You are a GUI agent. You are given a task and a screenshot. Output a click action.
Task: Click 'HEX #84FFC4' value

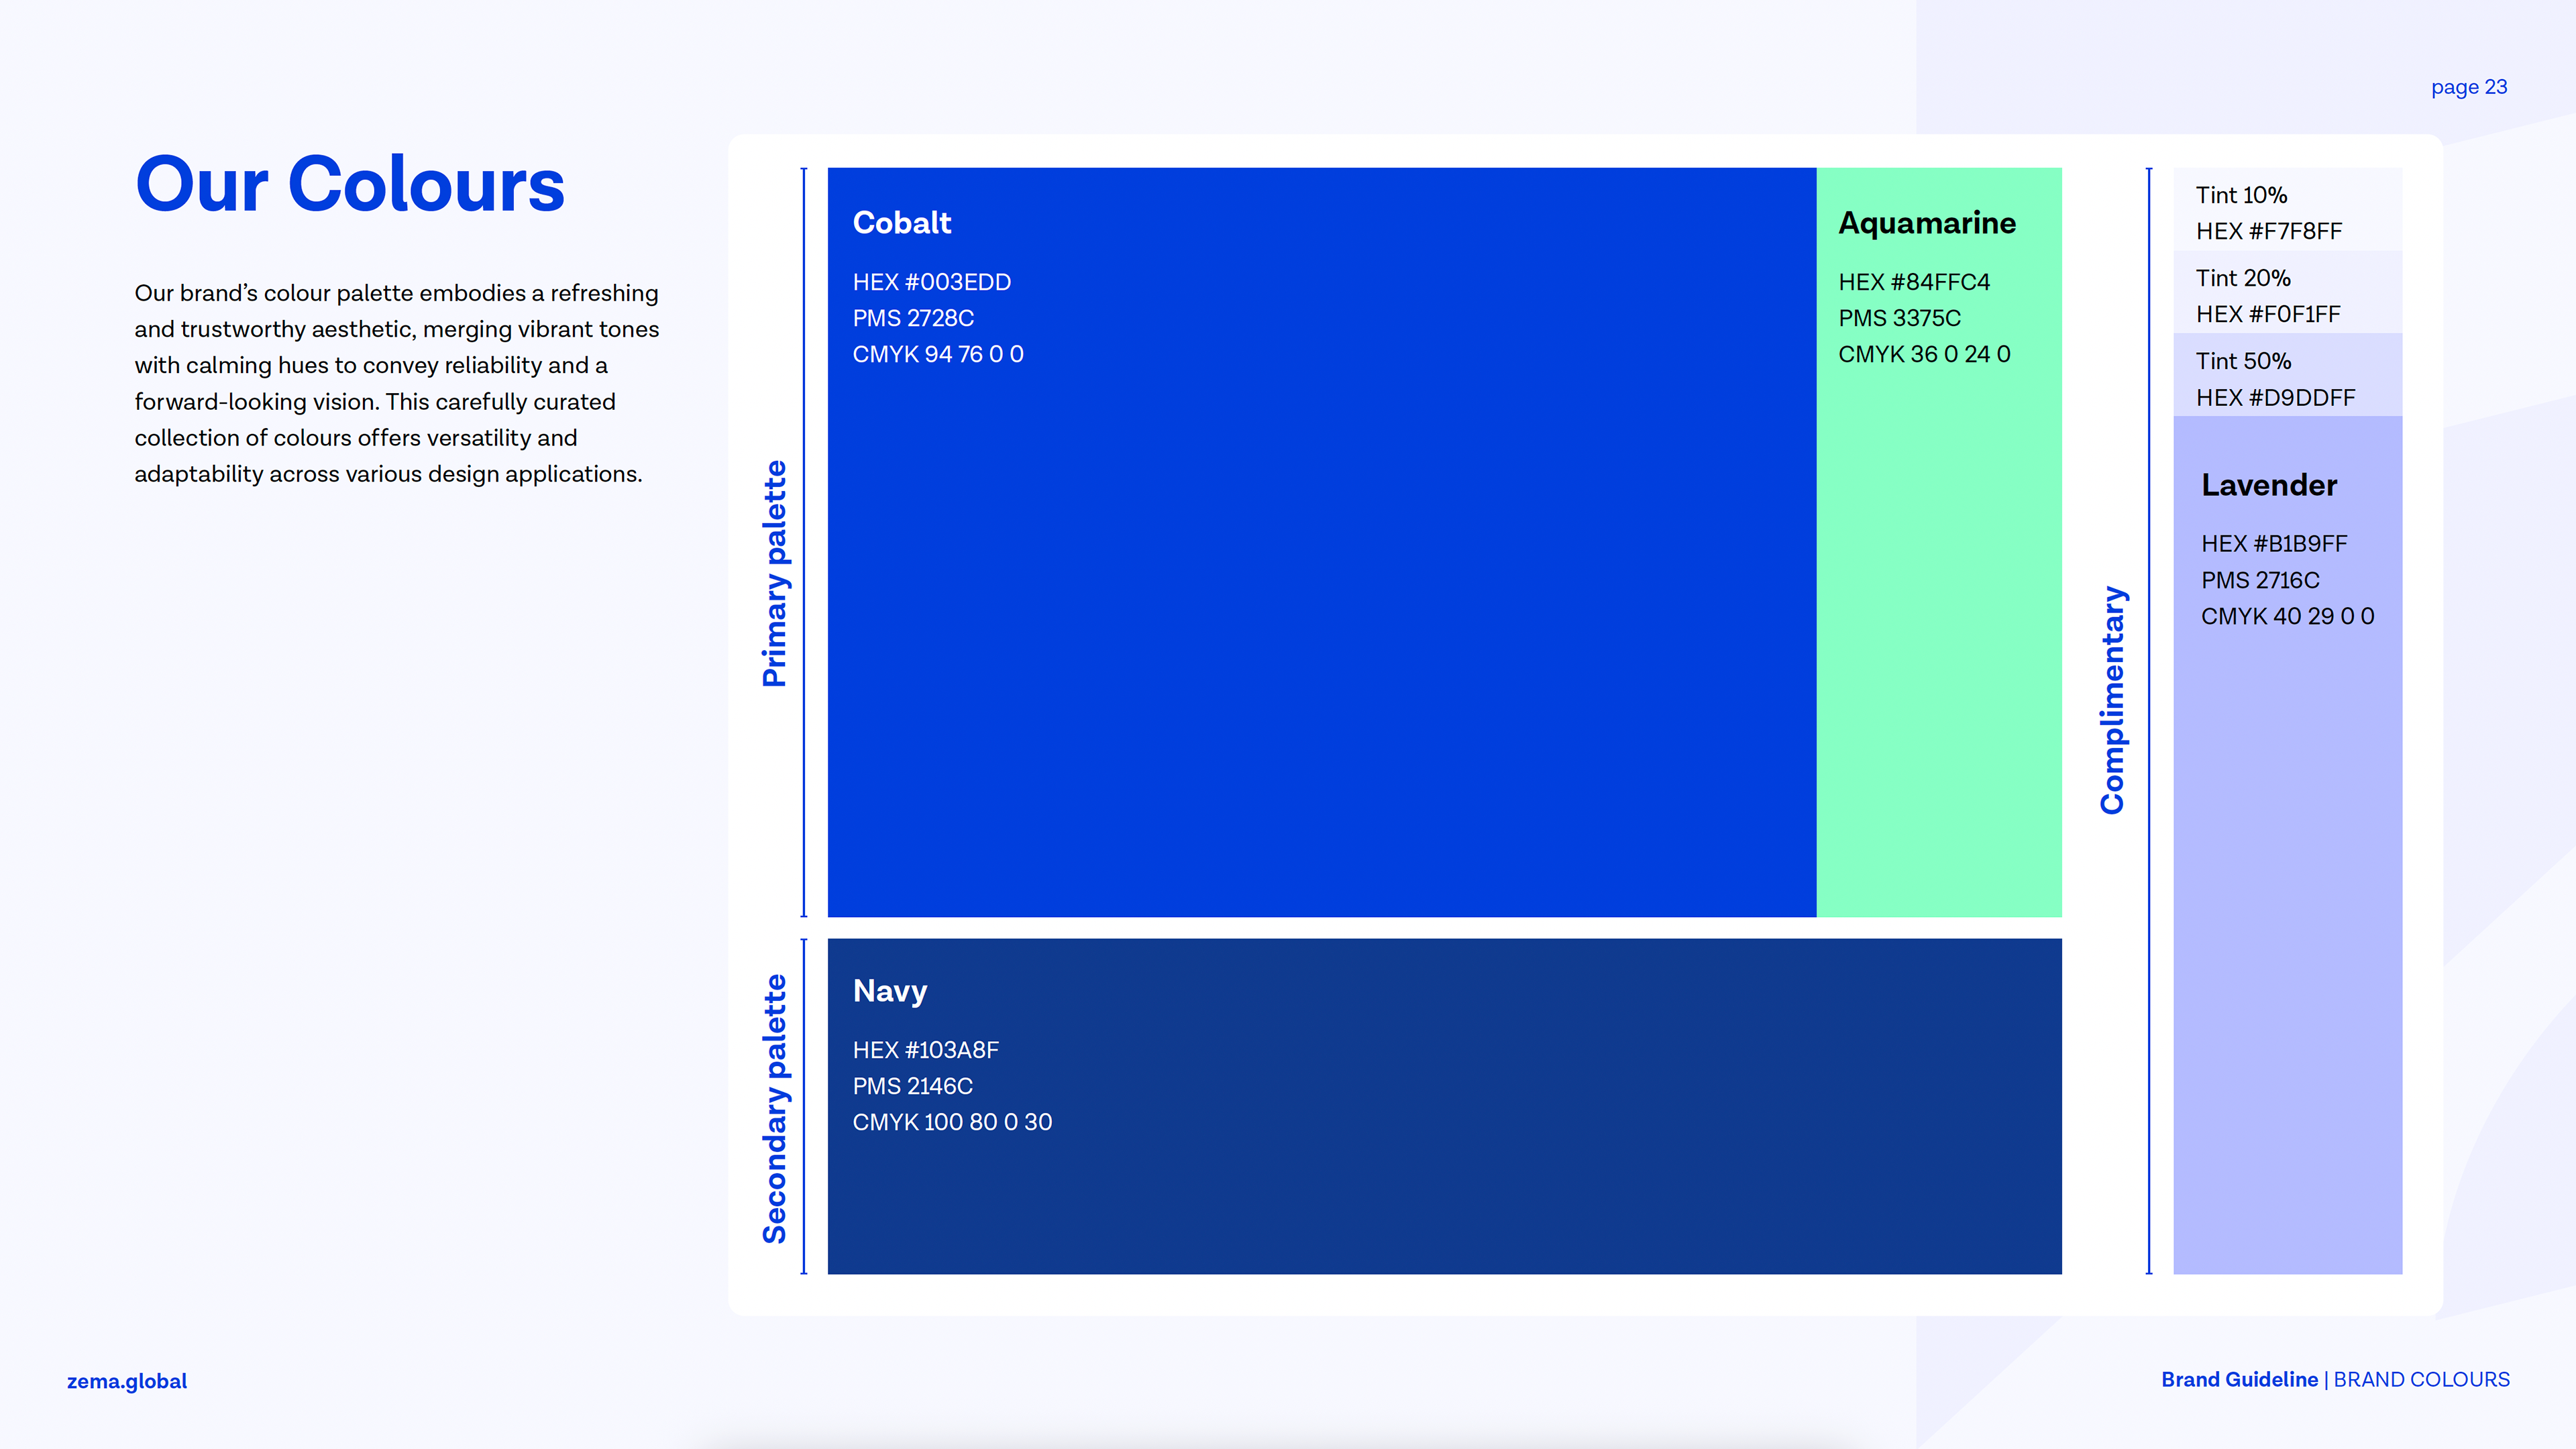coord(1914,282)
